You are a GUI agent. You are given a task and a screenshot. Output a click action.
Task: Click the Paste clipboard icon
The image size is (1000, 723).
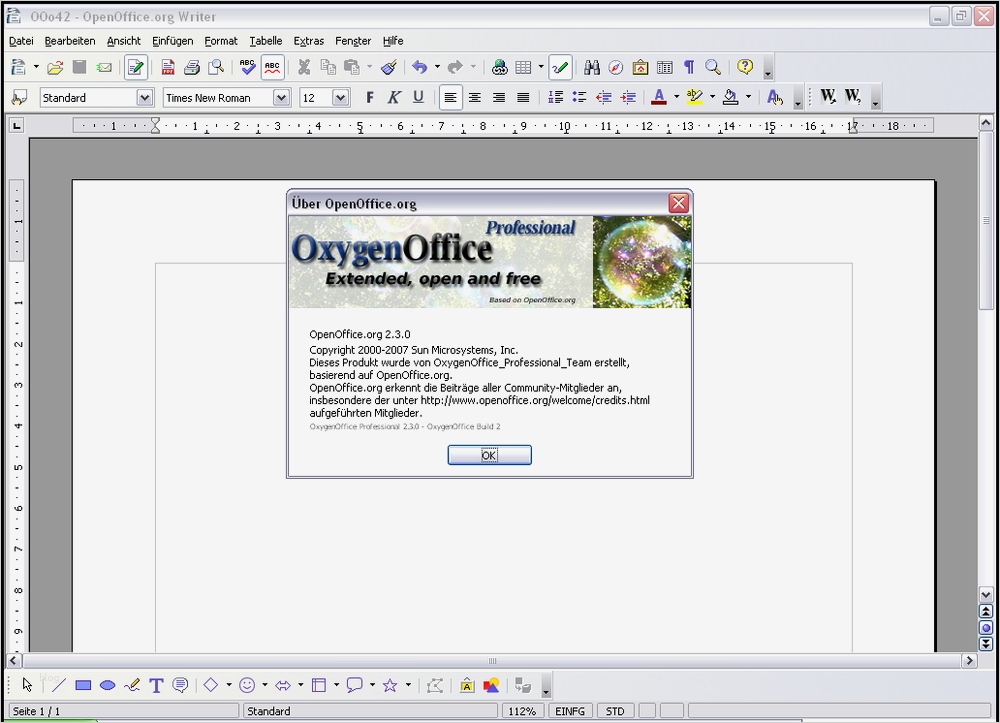point(351,67)
